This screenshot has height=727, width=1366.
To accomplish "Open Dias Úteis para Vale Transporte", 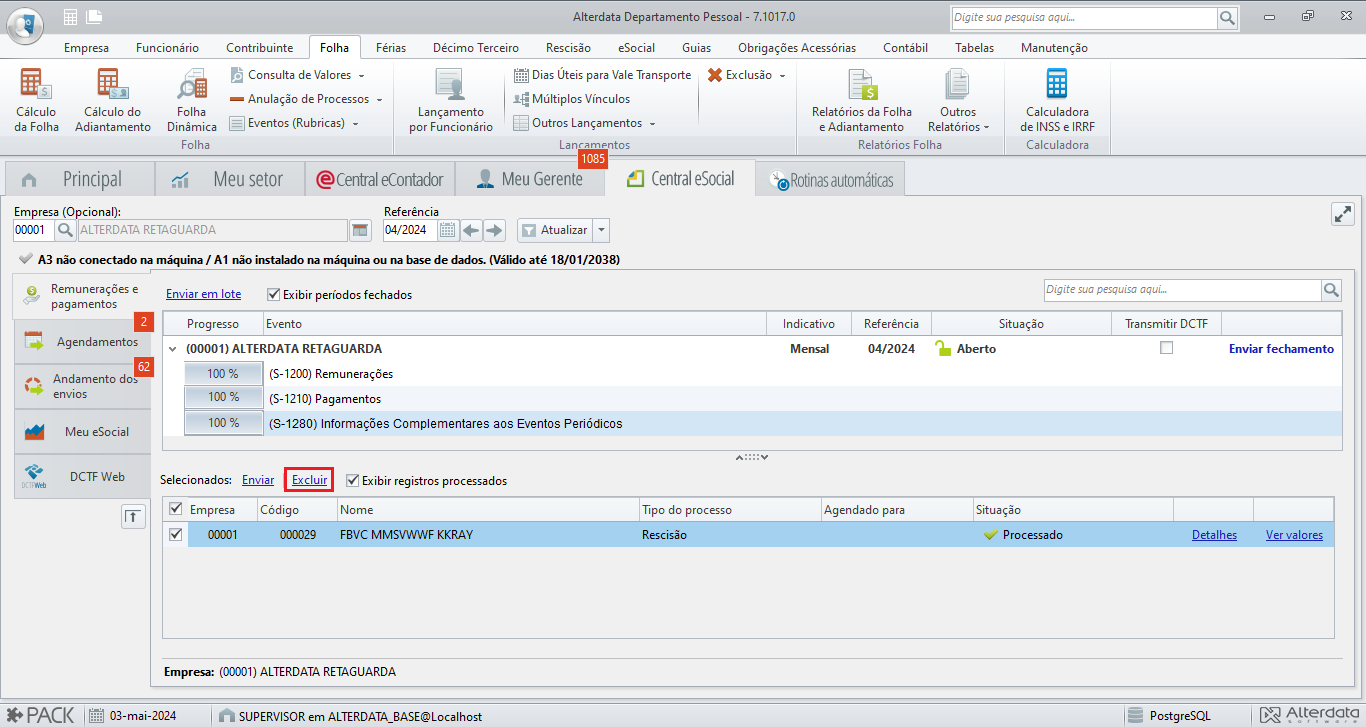I will [602, 75].
